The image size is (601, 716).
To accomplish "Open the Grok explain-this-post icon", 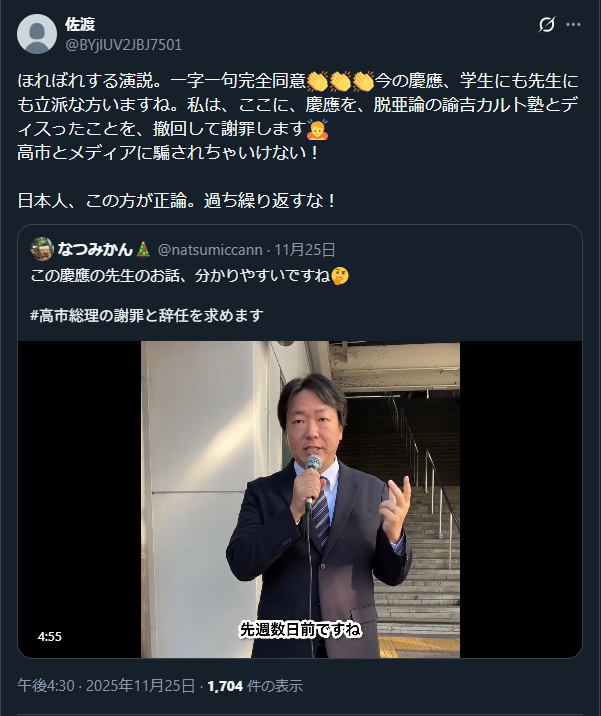I will (x=546, y=25).
